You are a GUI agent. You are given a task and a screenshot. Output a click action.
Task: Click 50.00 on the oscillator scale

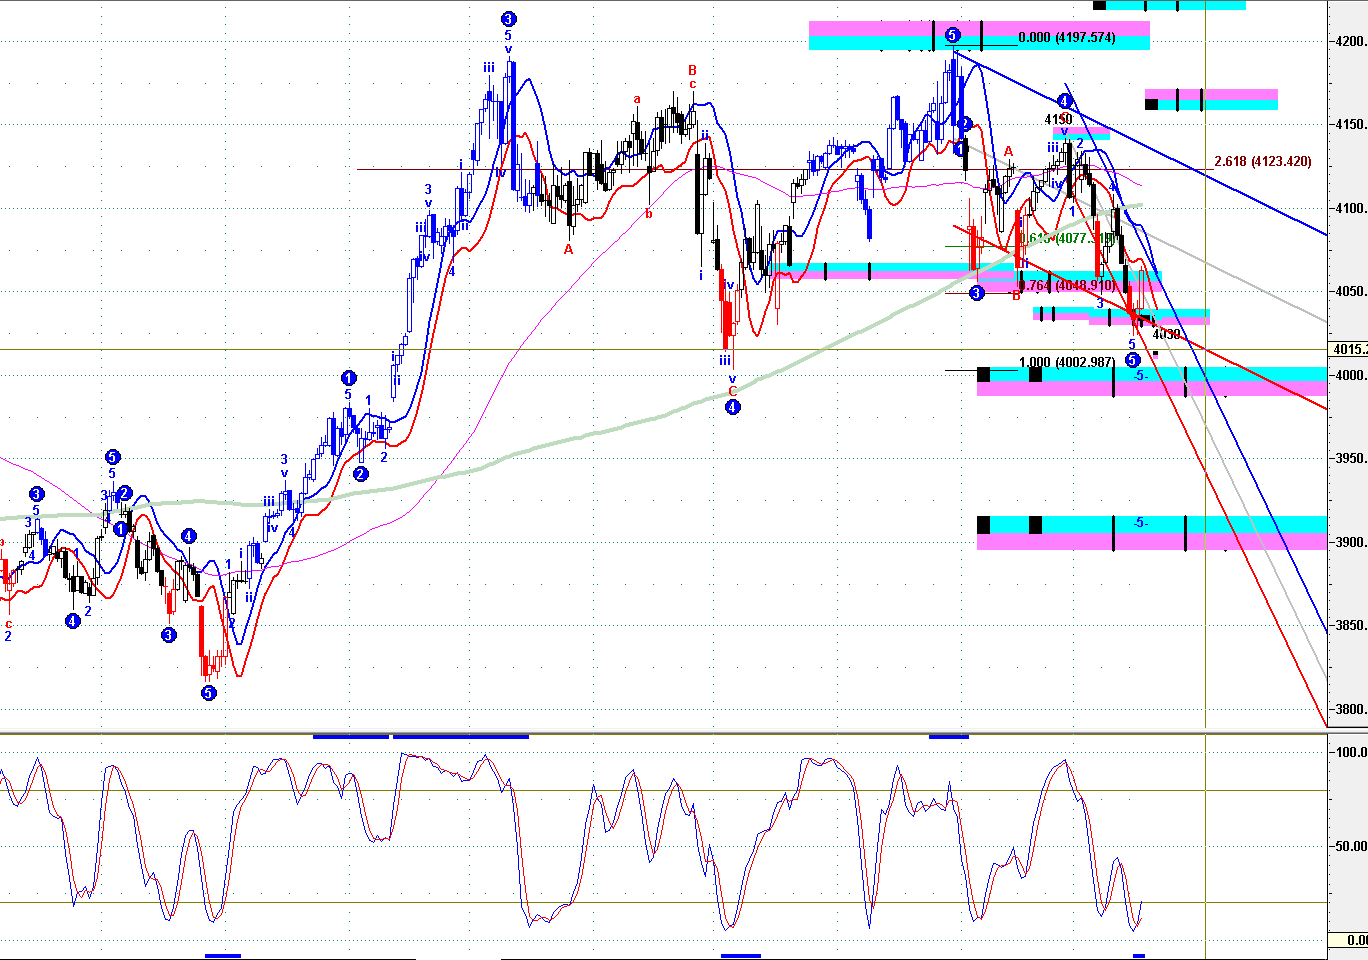(1351, 846)
